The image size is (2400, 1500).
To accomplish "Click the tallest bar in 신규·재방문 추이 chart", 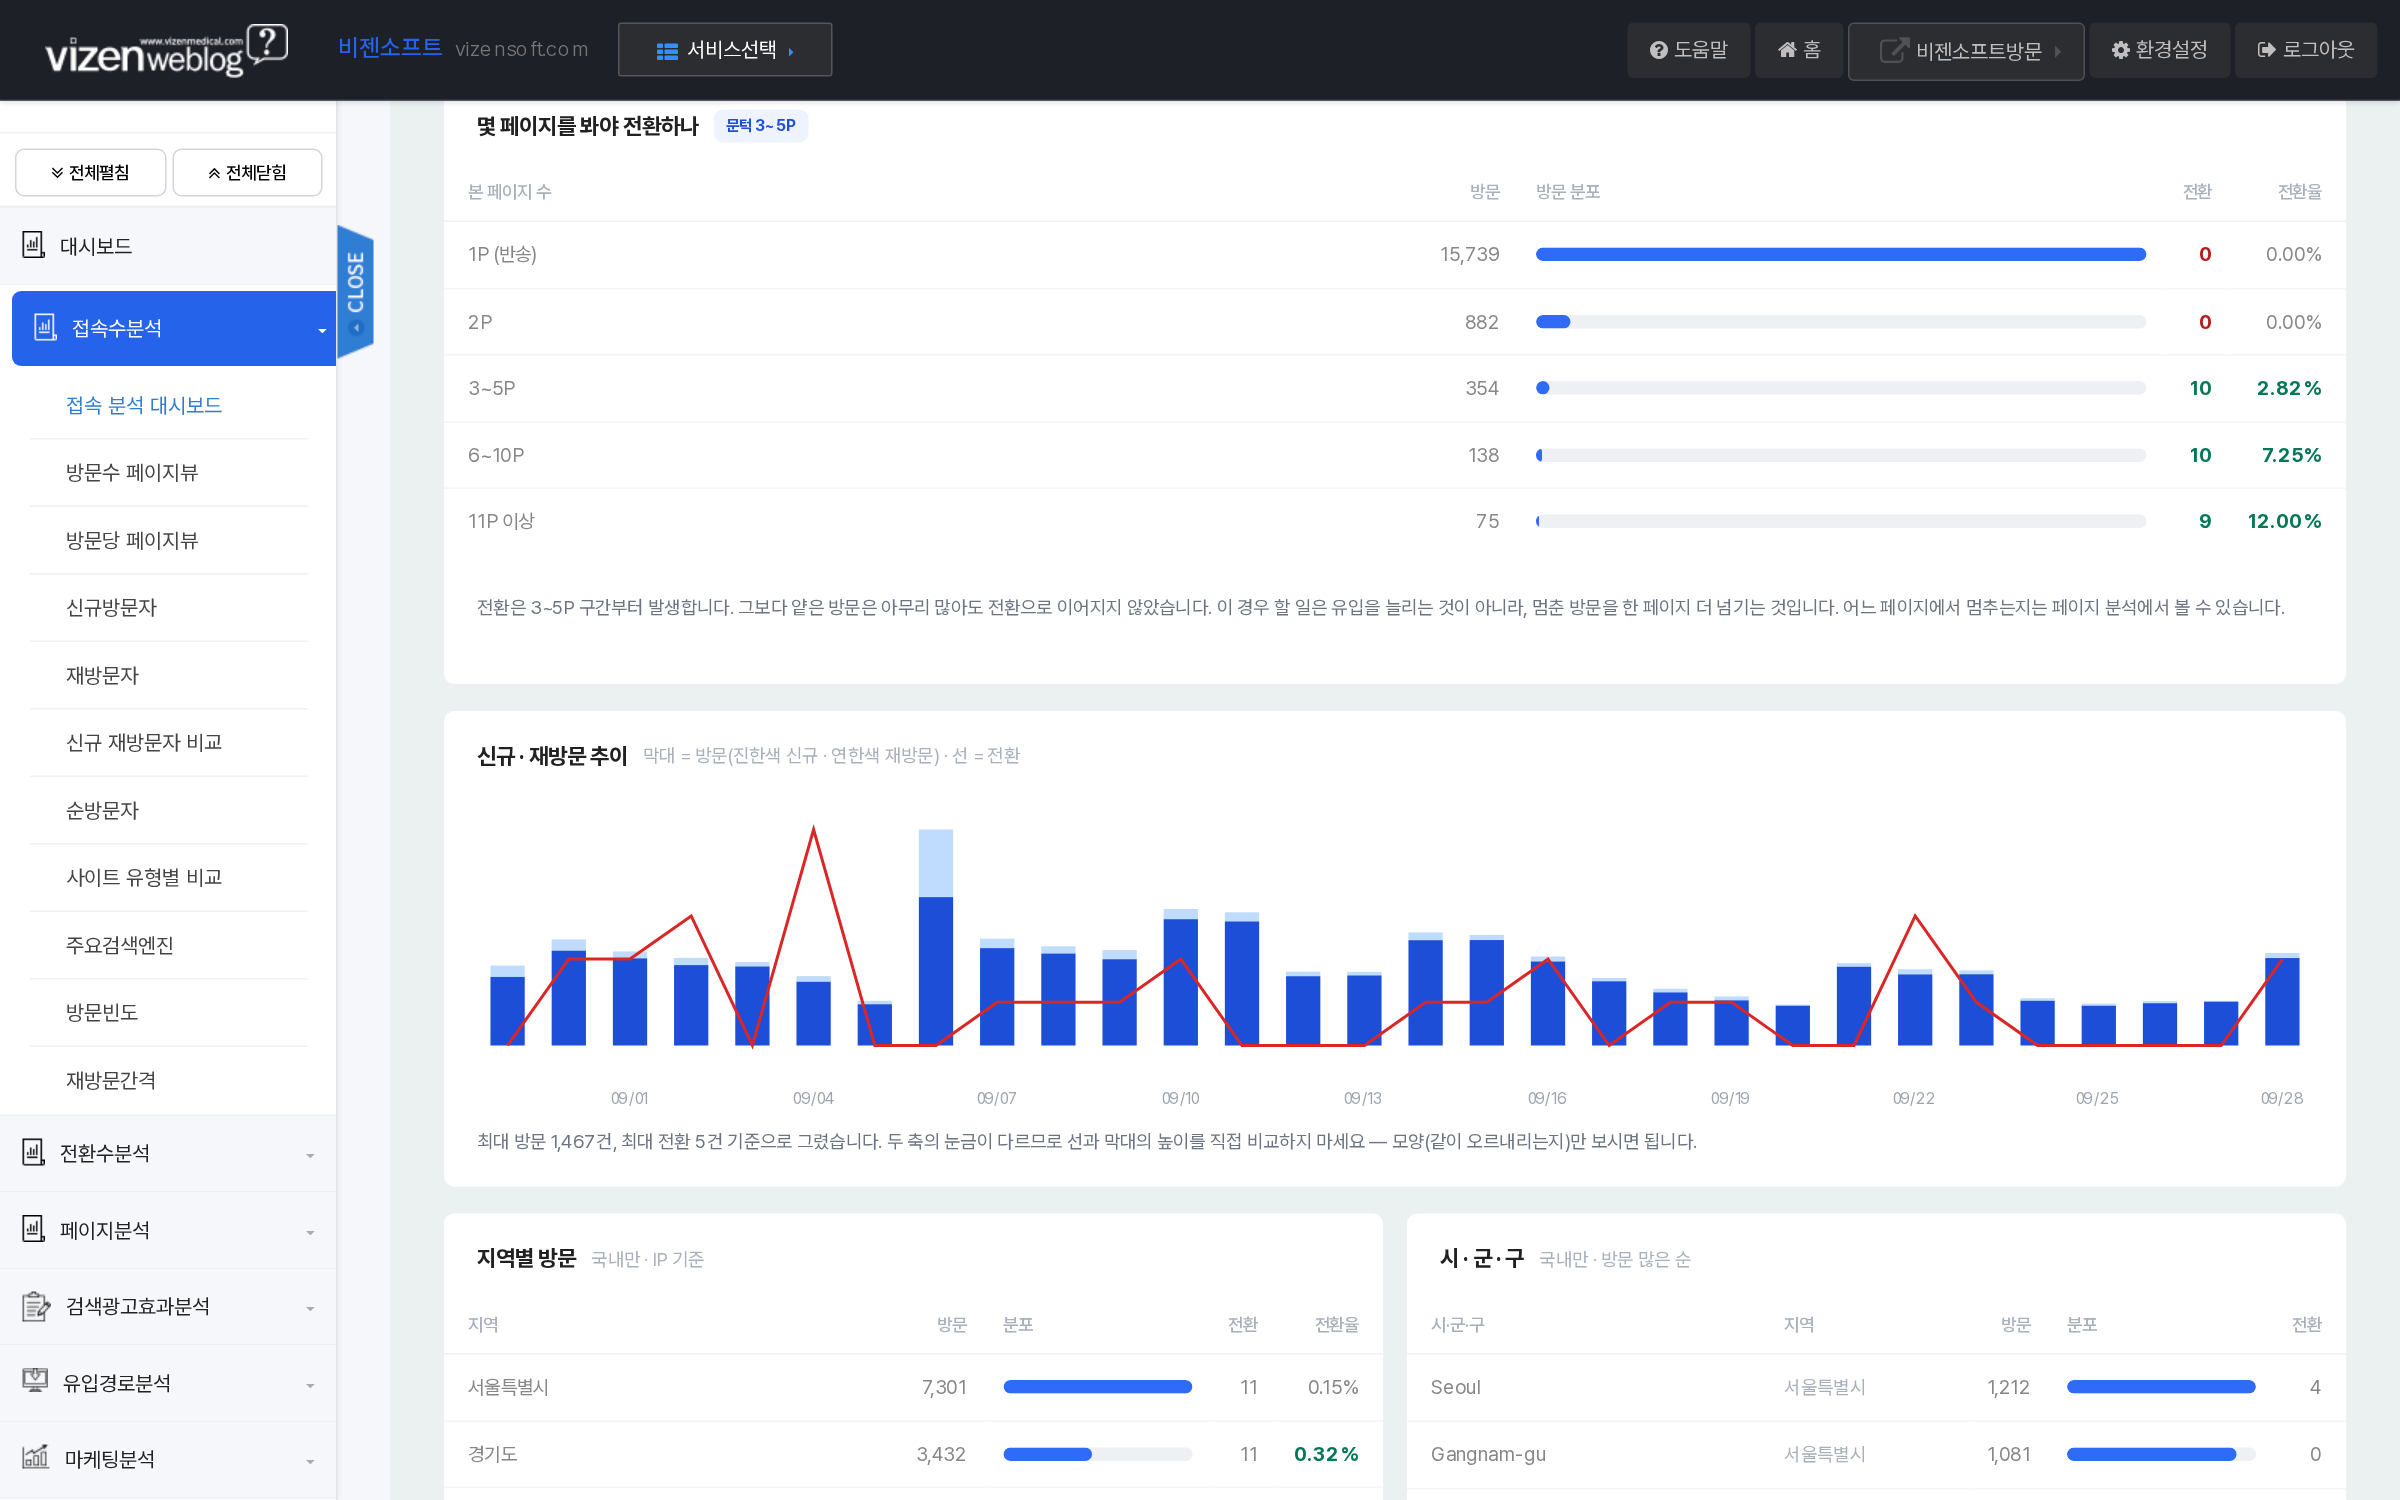I will 936,937.
